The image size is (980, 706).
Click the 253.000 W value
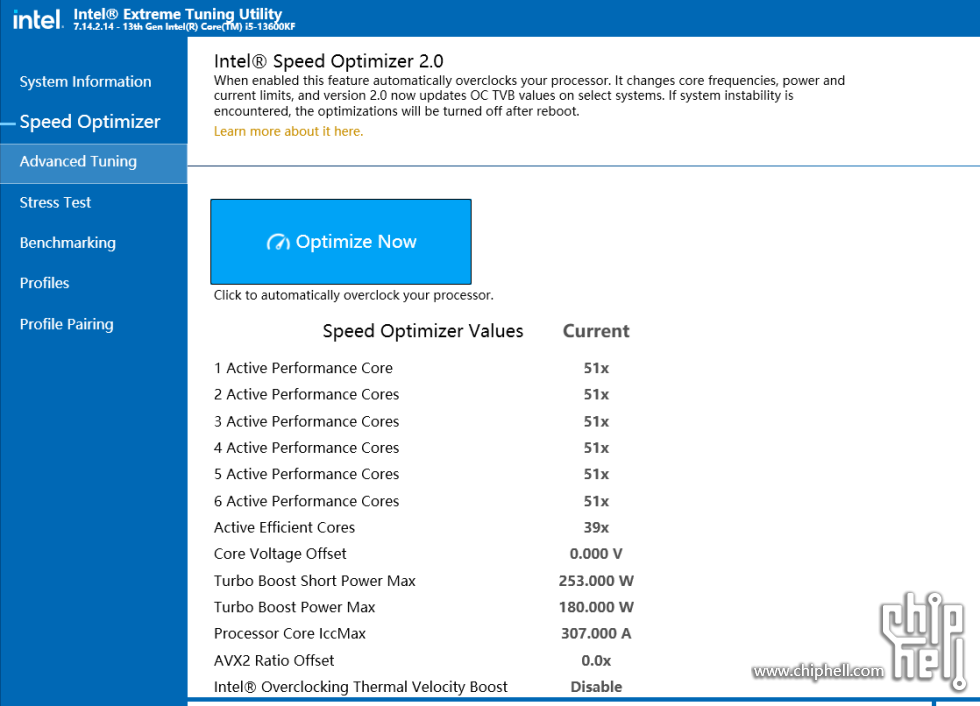596,580
